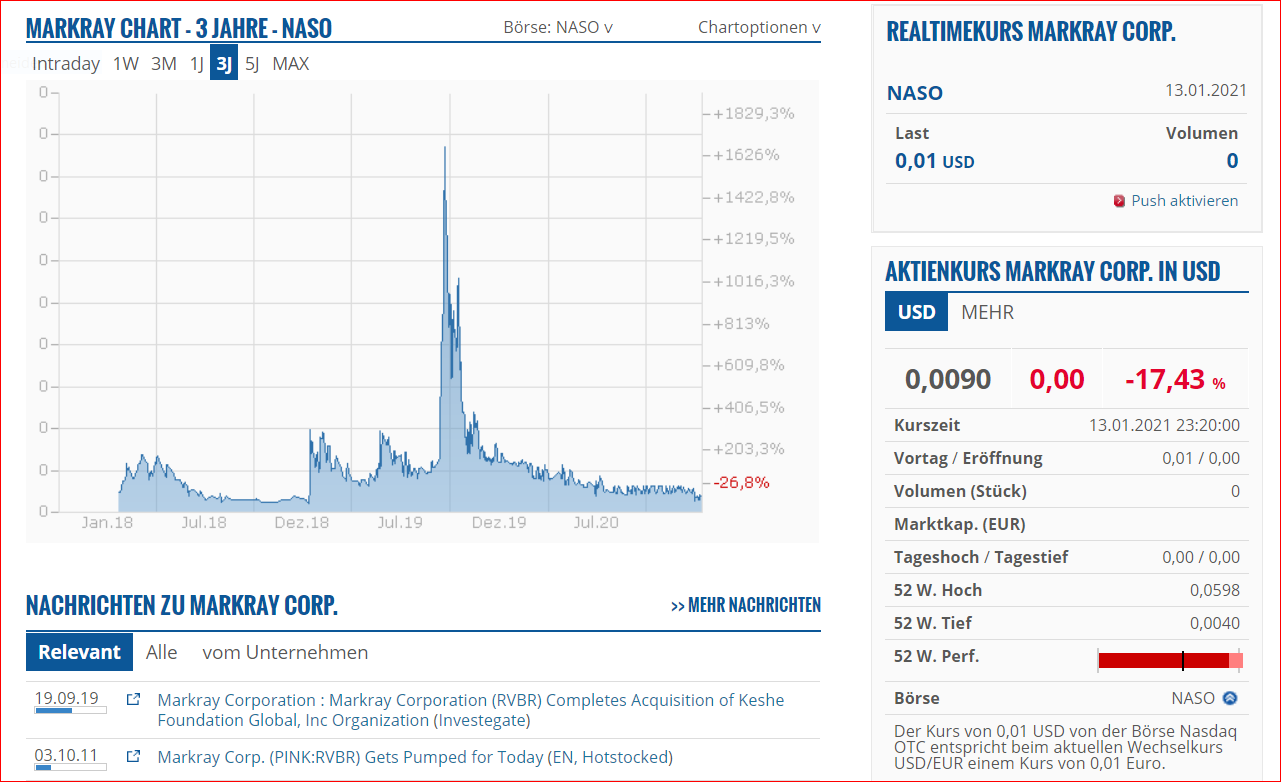Screen dimensions: 1281x782
Task: Click red Push aktivieren icon
Action: coord(1120,201)
